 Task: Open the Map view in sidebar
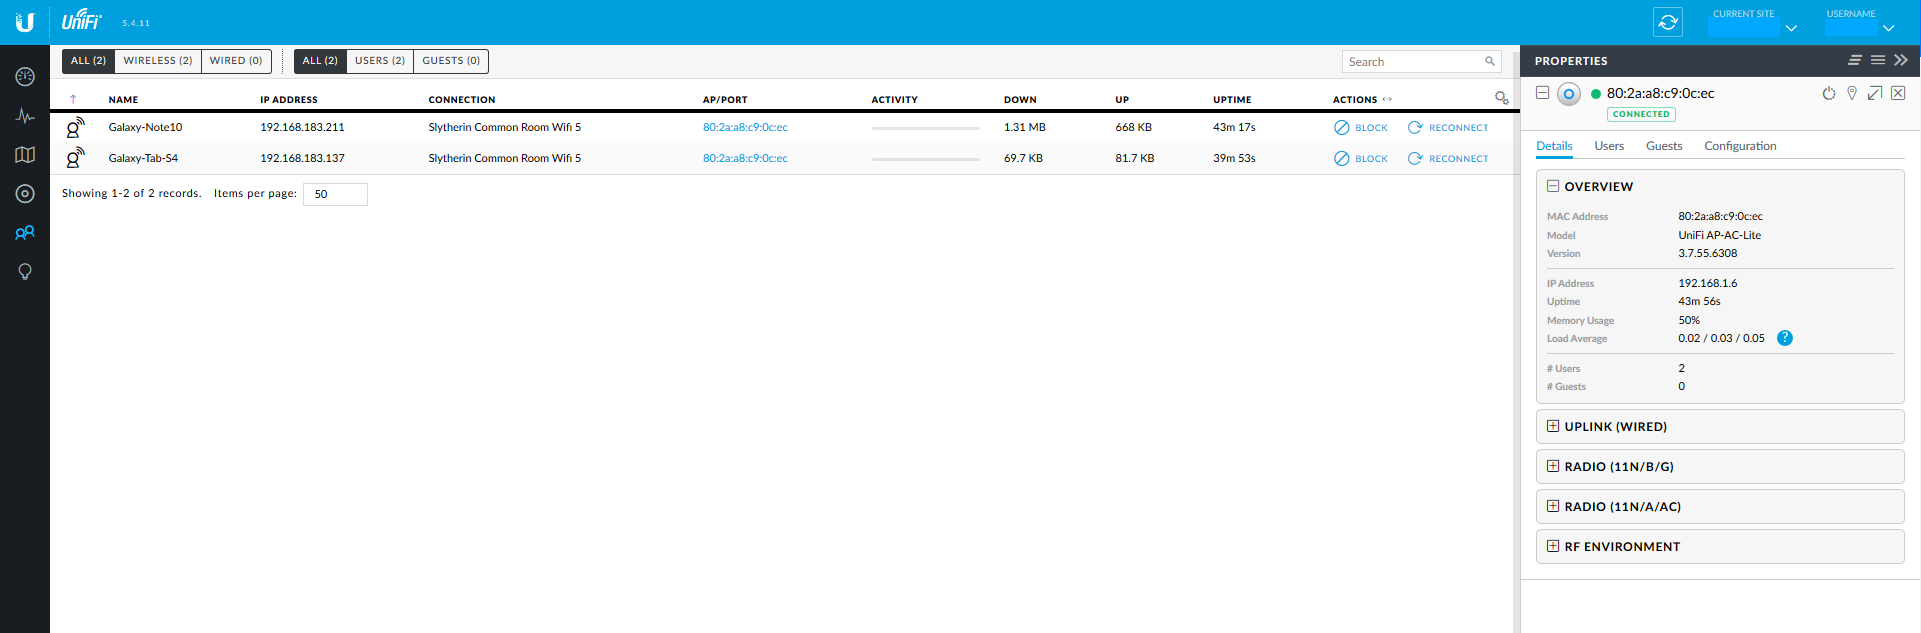(25, 155)
